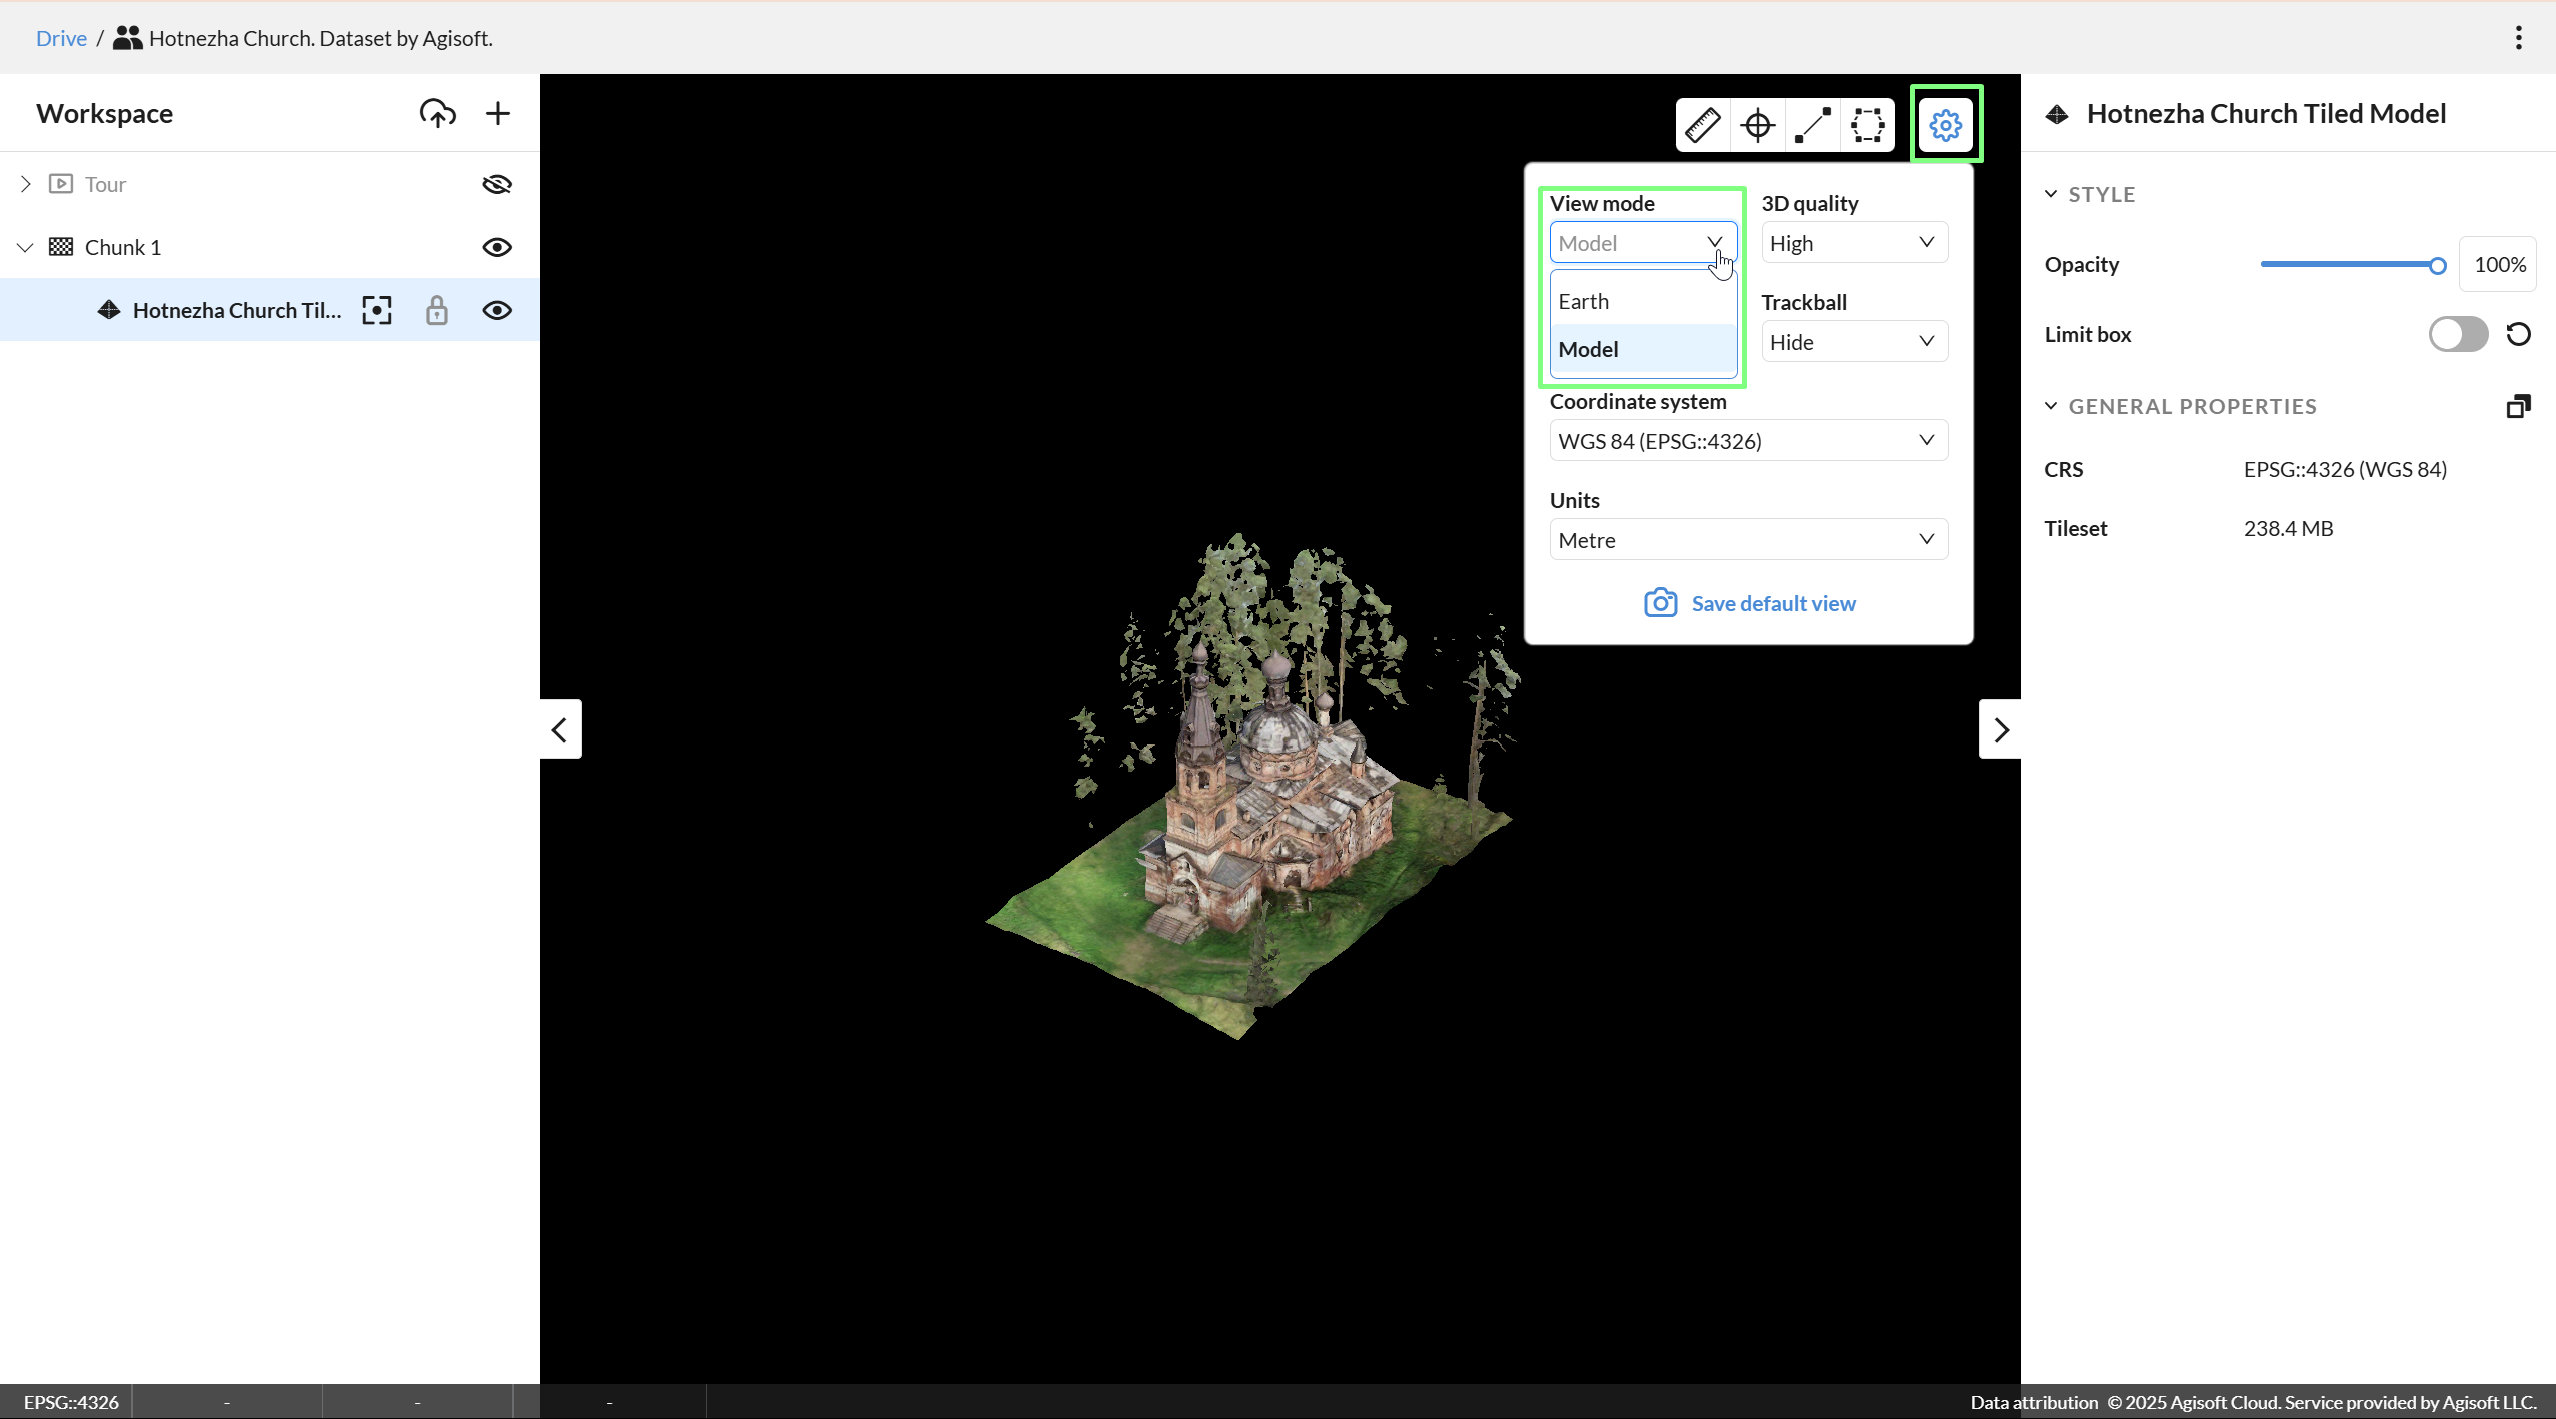Click the crosshair point marker tool
Screen dimensions: 2556x1419
click(x=1757, y=125)
